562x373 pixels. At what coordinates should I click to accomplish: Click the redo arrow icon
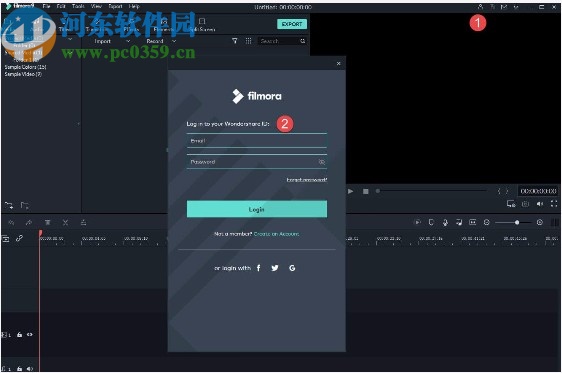pos(29,223)
